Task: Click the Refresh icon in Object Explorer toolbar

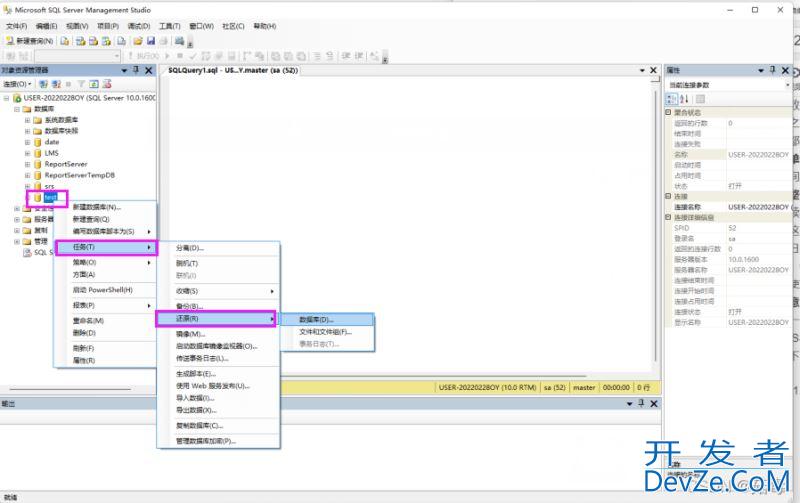Action: pos(94,84)
